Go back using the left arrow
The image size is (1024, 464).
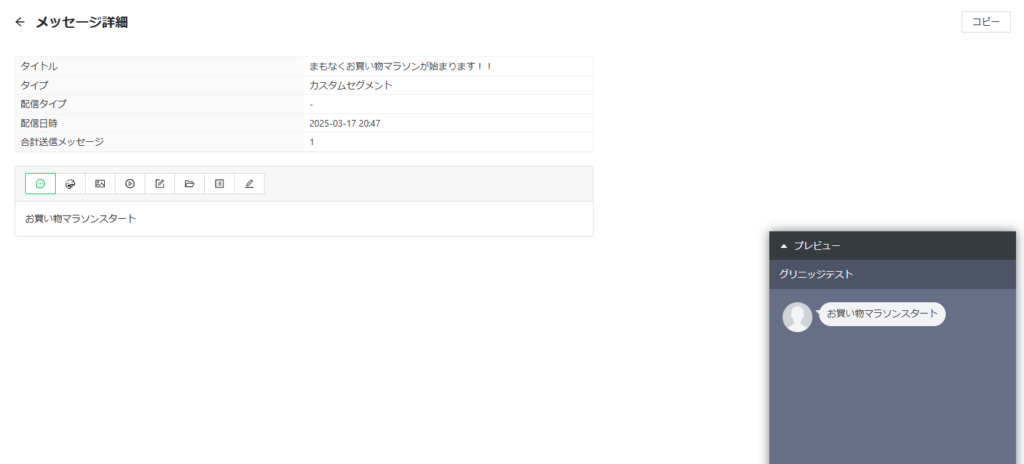[x=20, y=22]
